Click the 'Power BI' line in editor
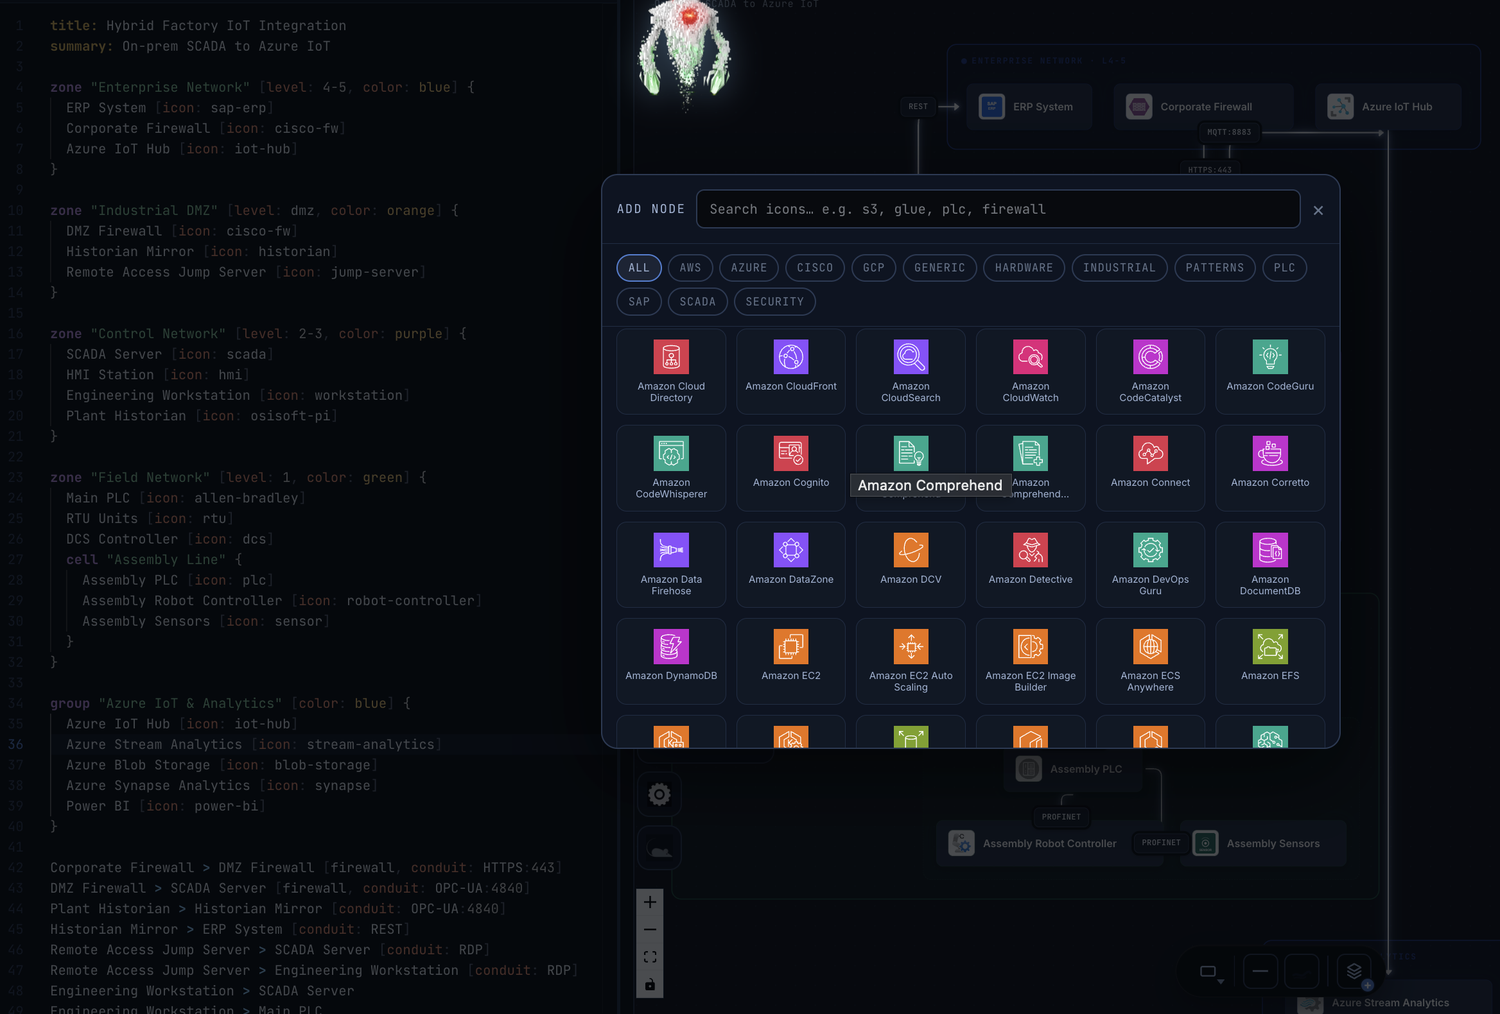Image resolution: width=1500 pixels, height=1014 pixels. pos(166,806)
